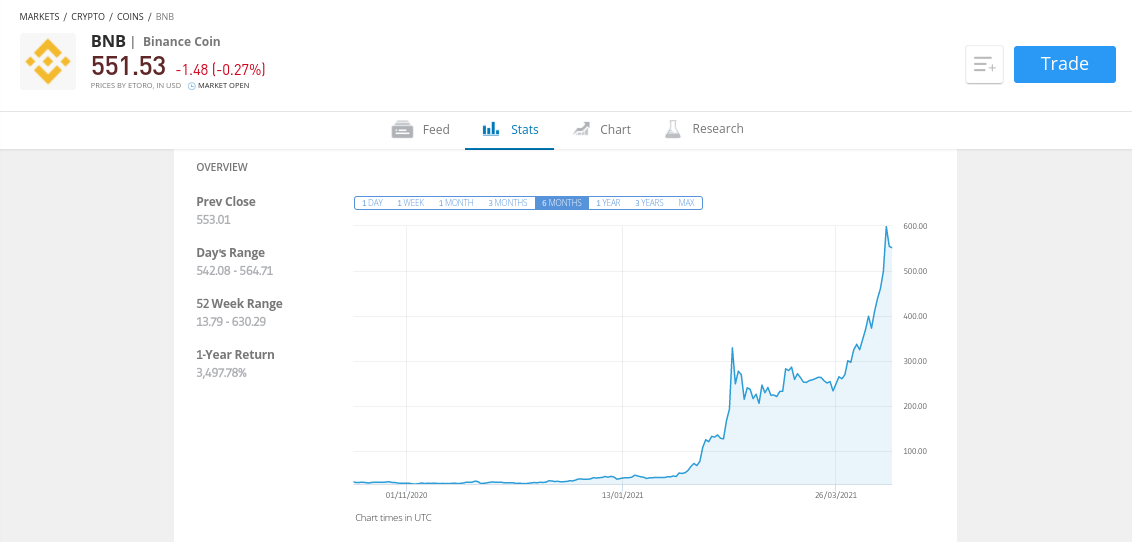Select the 3 YEARS chart range
Viewport: 1132px width, 542px height.
click(649, 203)
